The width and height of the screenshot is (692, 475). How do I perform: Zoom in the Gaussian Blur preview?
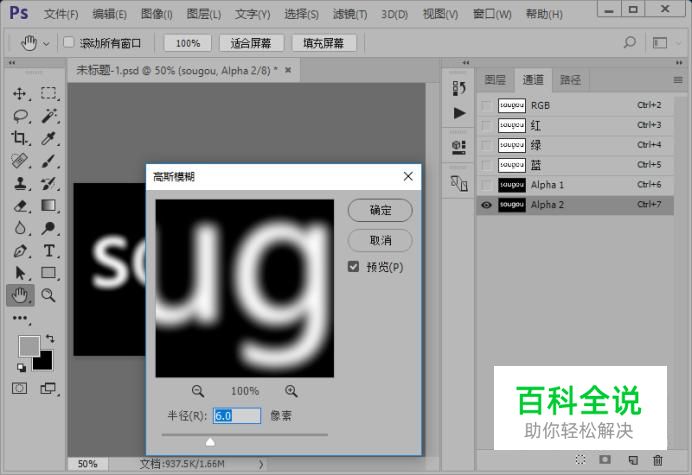pyautogui.click(x=291, y=391)
